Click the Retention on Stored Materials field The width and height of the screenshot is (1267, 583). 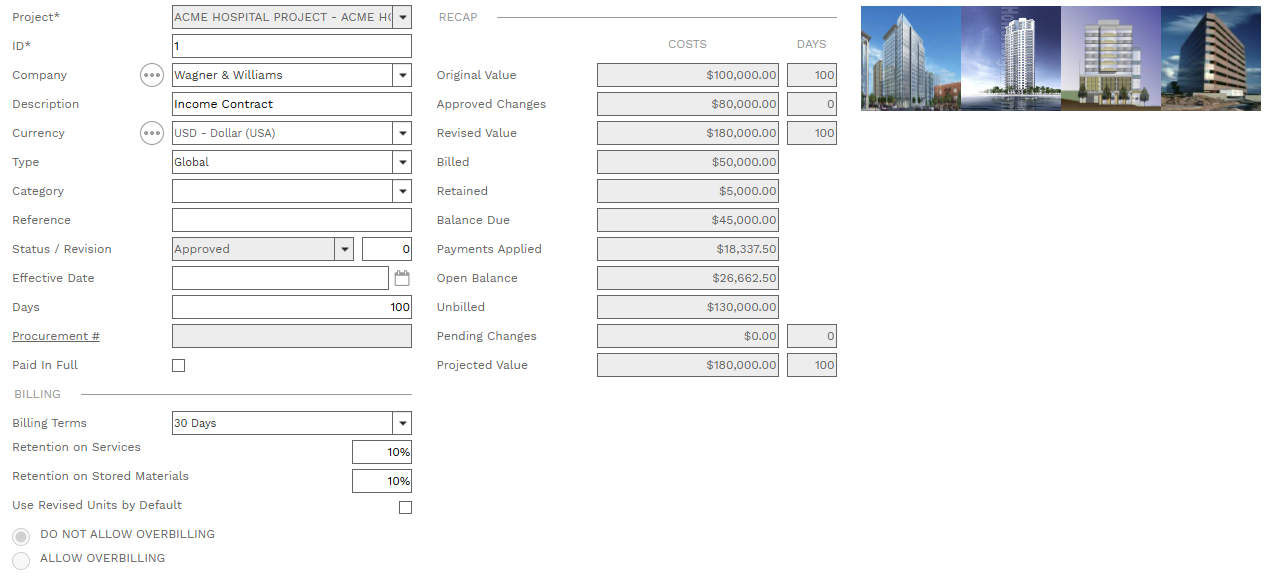381,481
